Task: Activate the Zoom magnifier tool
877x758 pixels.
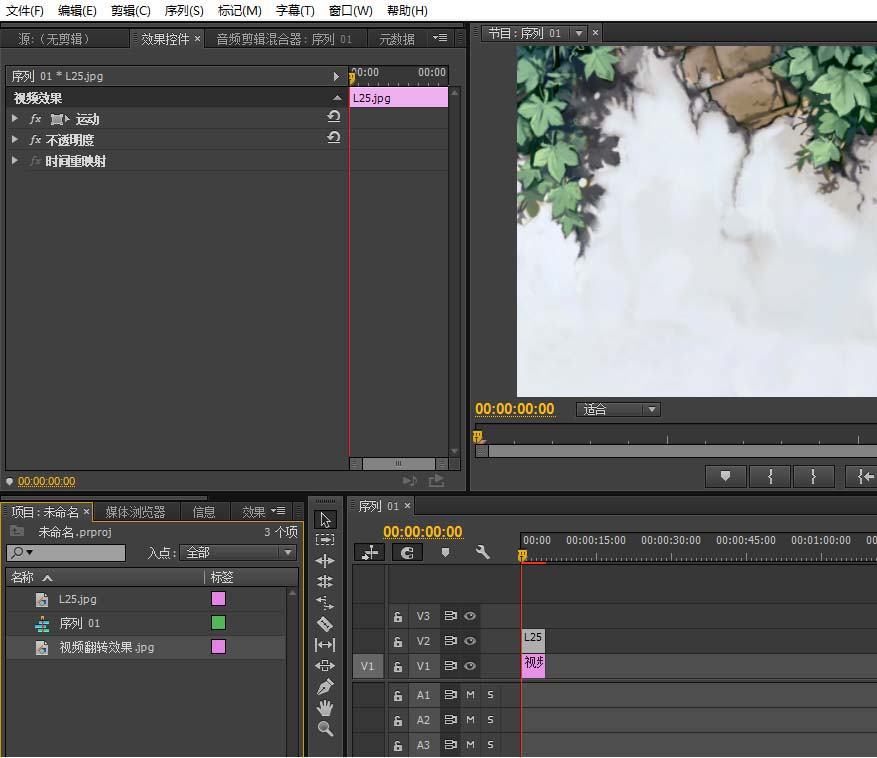Action: click(x=325, y=730)
